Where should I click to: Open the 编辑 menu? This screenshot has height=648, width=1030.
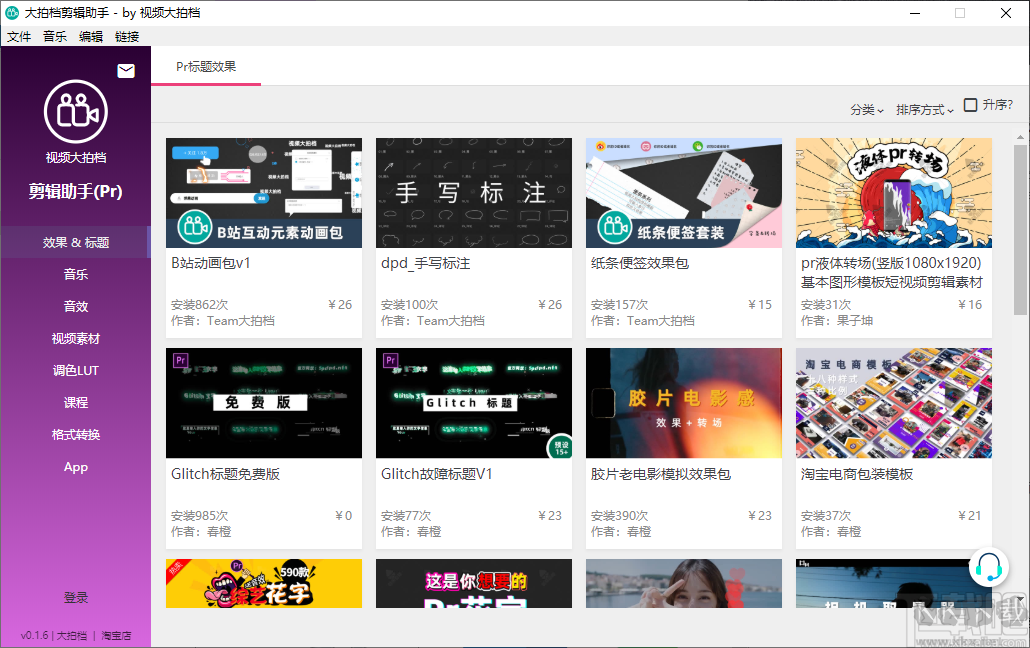(x=90, y=36)
